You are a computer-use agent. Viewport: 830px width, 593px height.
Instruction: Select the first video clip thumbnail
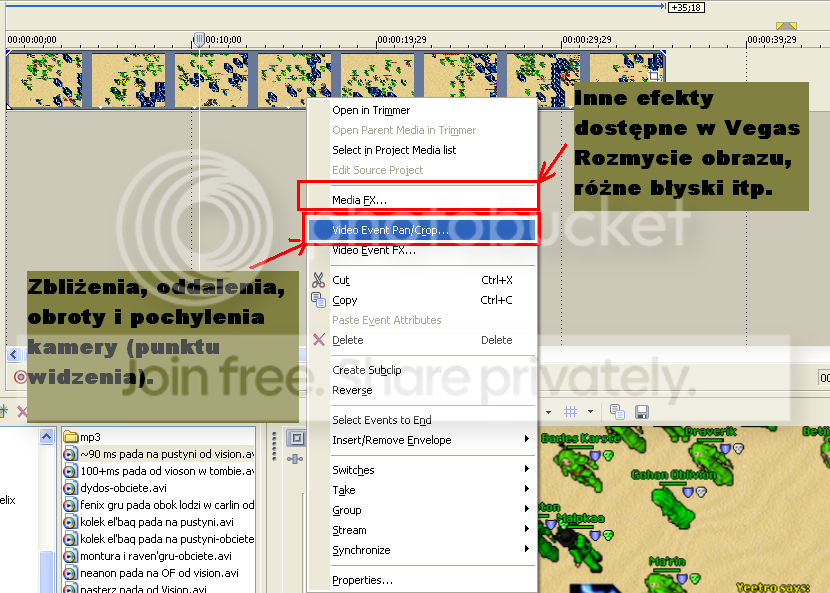tap(44, 79)
